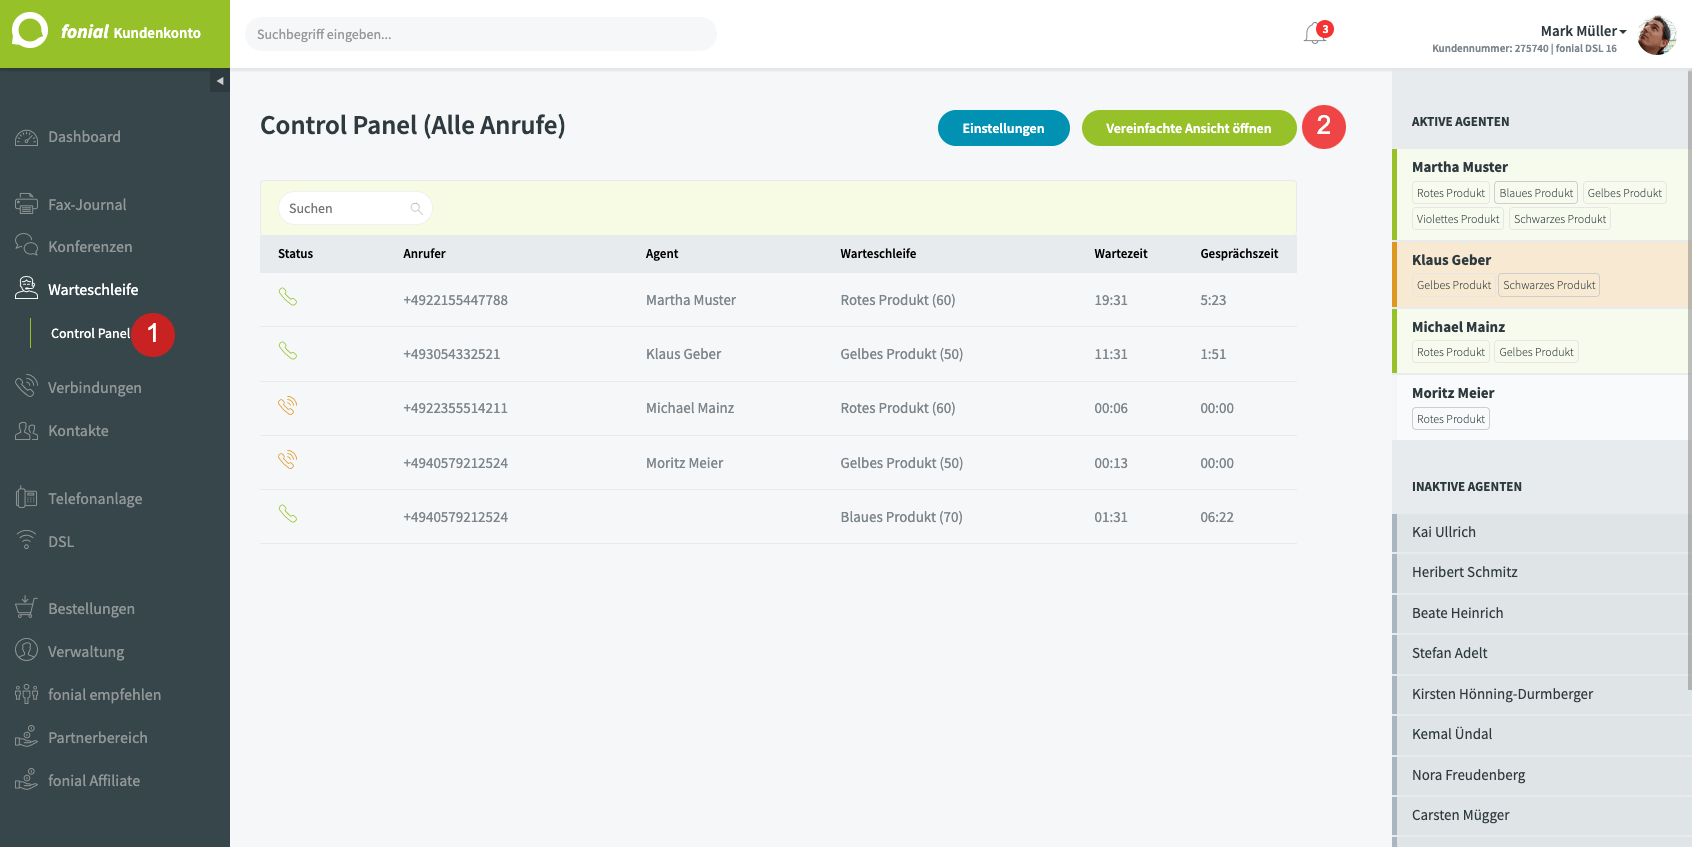This screenshot has width=1692, height=847.
Task: Select inactive agent Stefan Adelt
Action: [1540, 654]
